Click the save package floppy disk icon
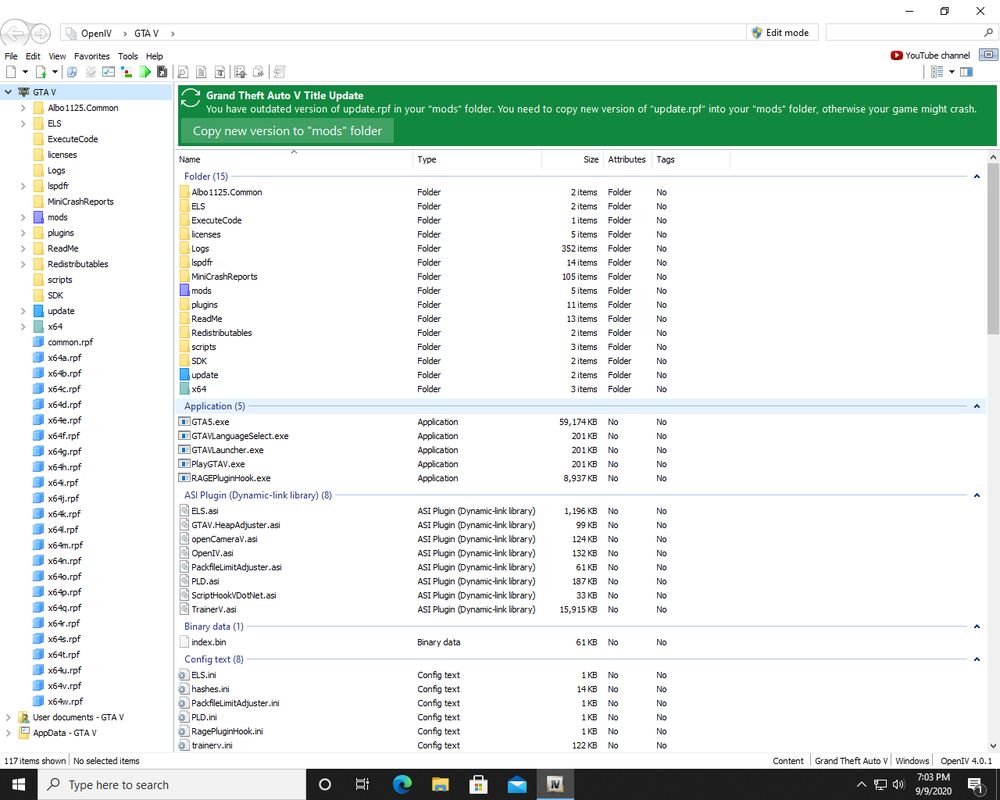This screenshot has height=800, width=1000. [162, 72]
